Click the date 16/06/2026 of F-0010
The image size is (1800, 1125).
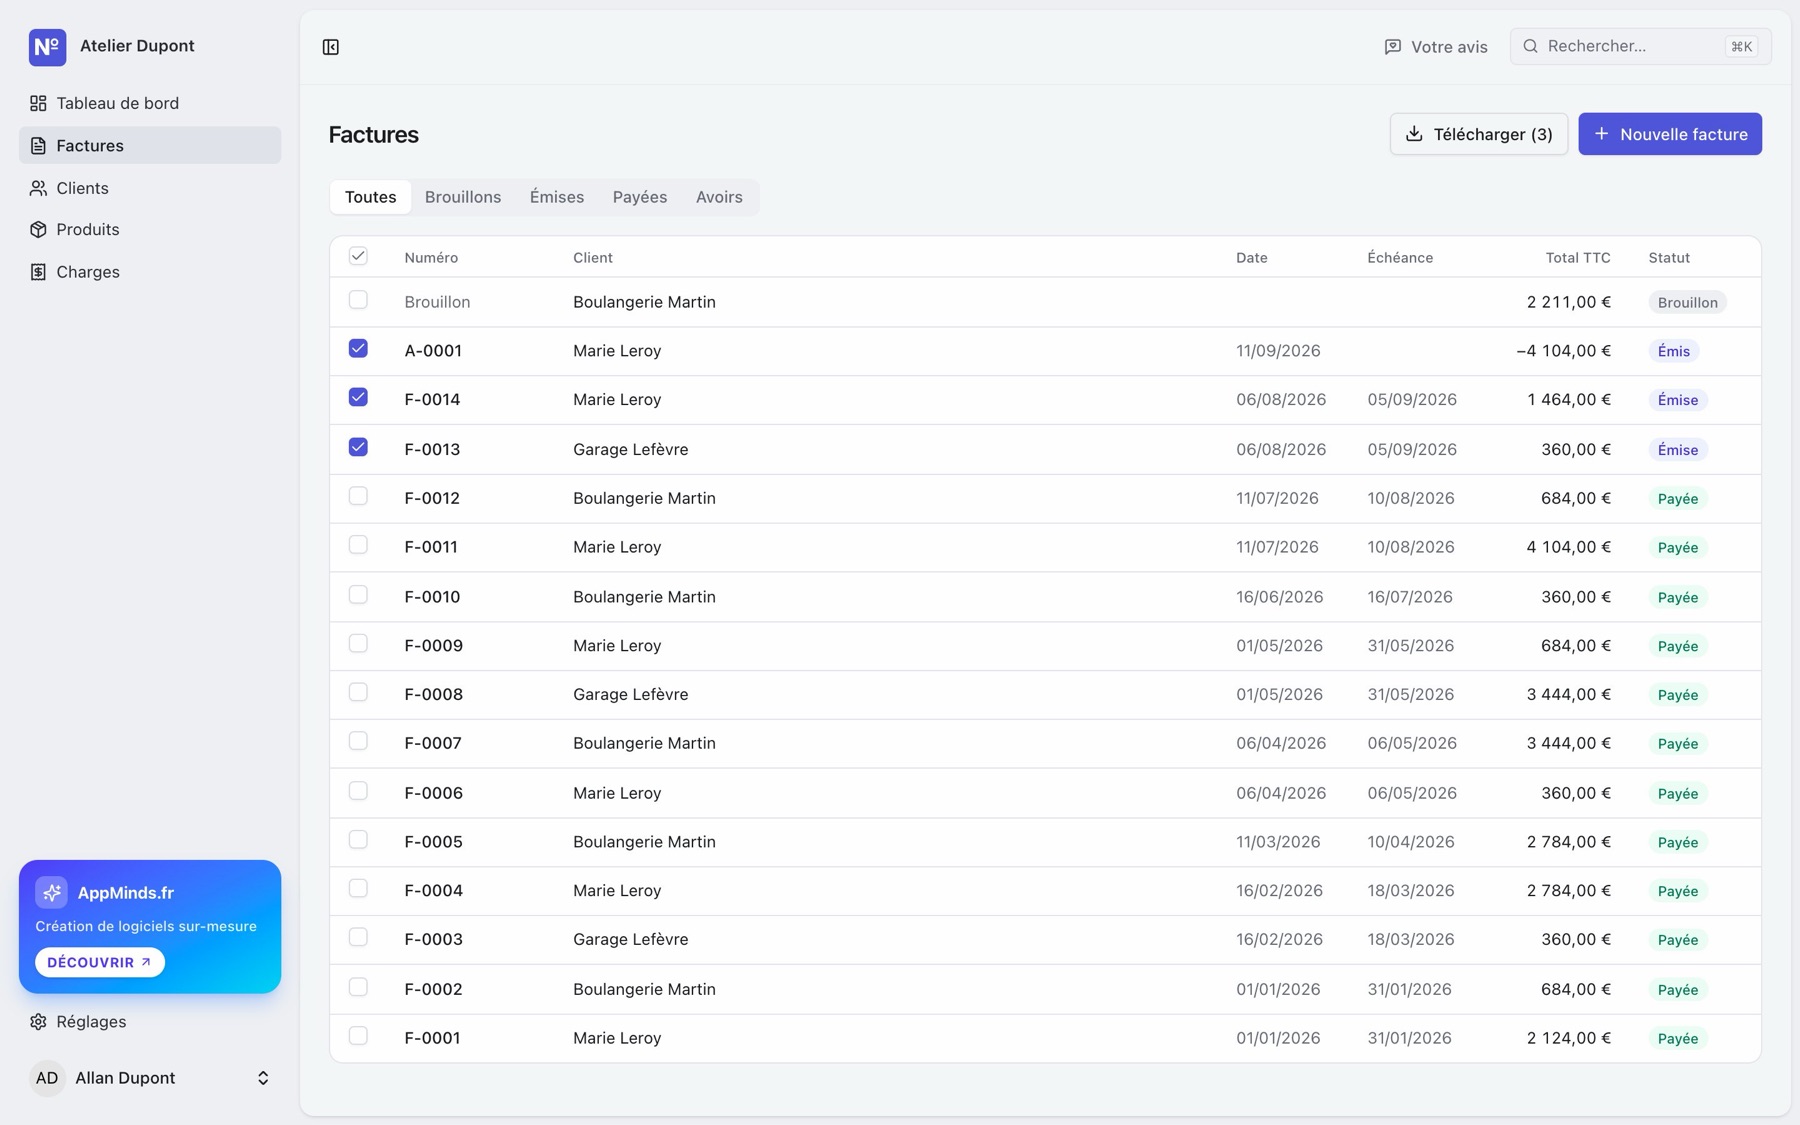1280,597
